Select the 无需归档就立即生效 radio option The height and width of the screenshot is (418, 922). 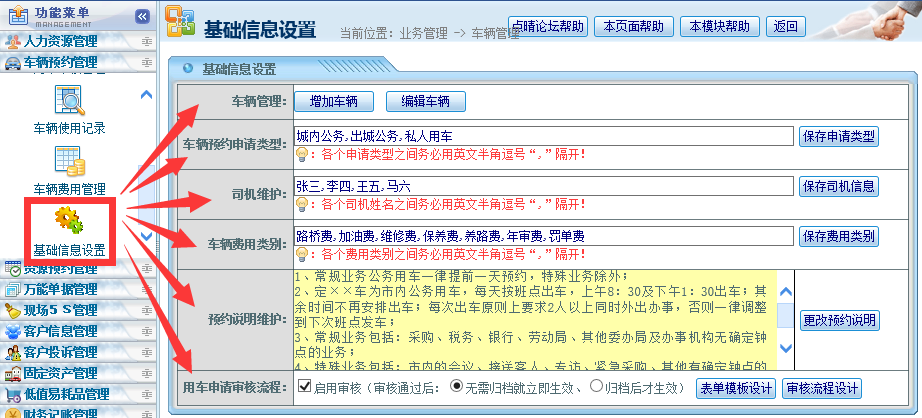[x=457, y=387]
